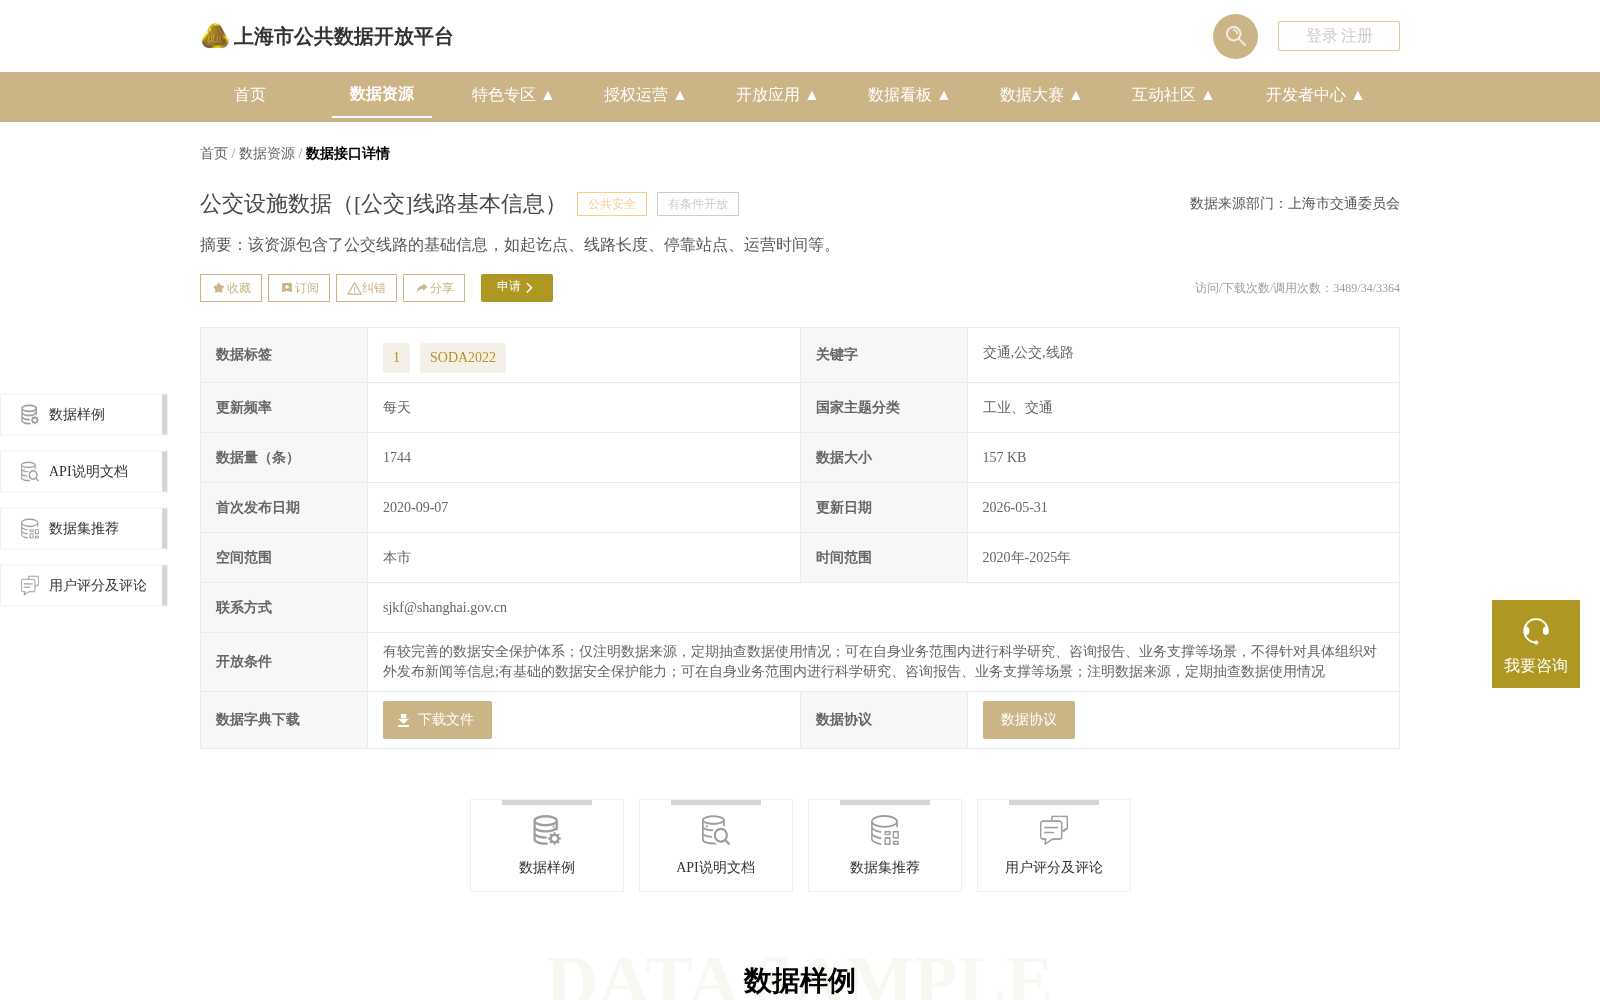
Task: Expand the 数据大赛 nav dropdown
Action: (x=1041, y=95)
